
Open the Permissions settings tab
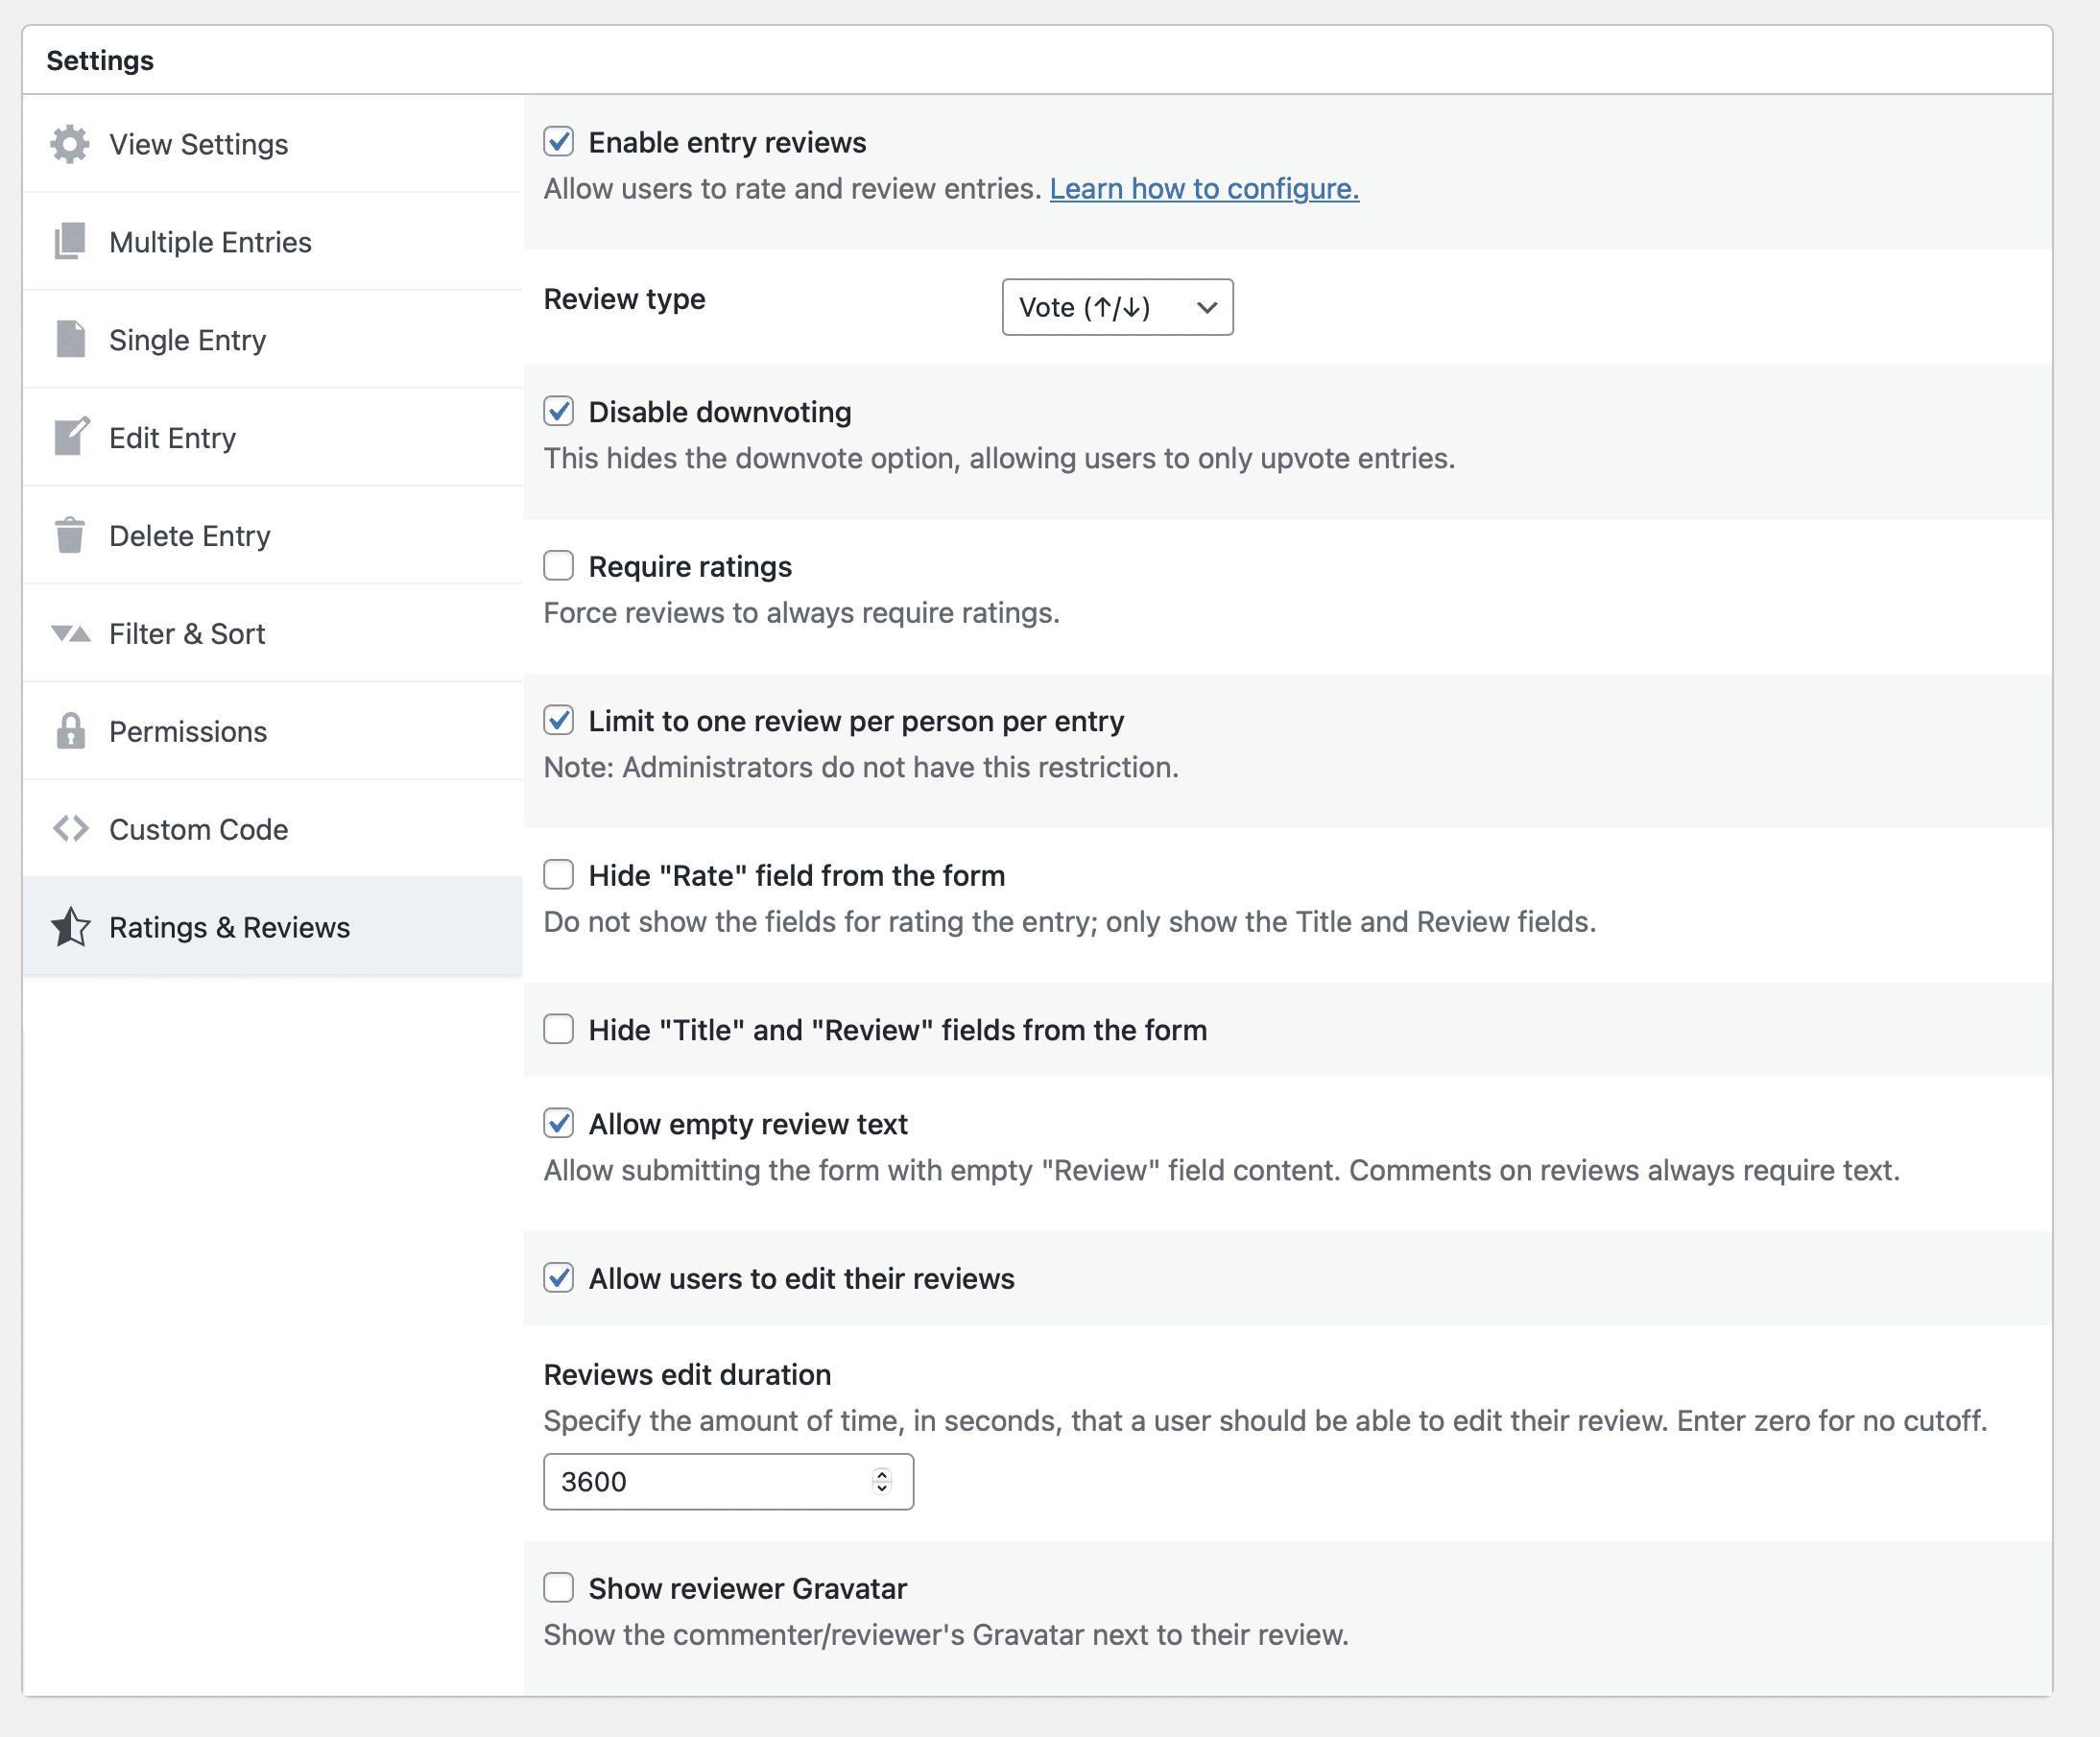pos(188,731)
